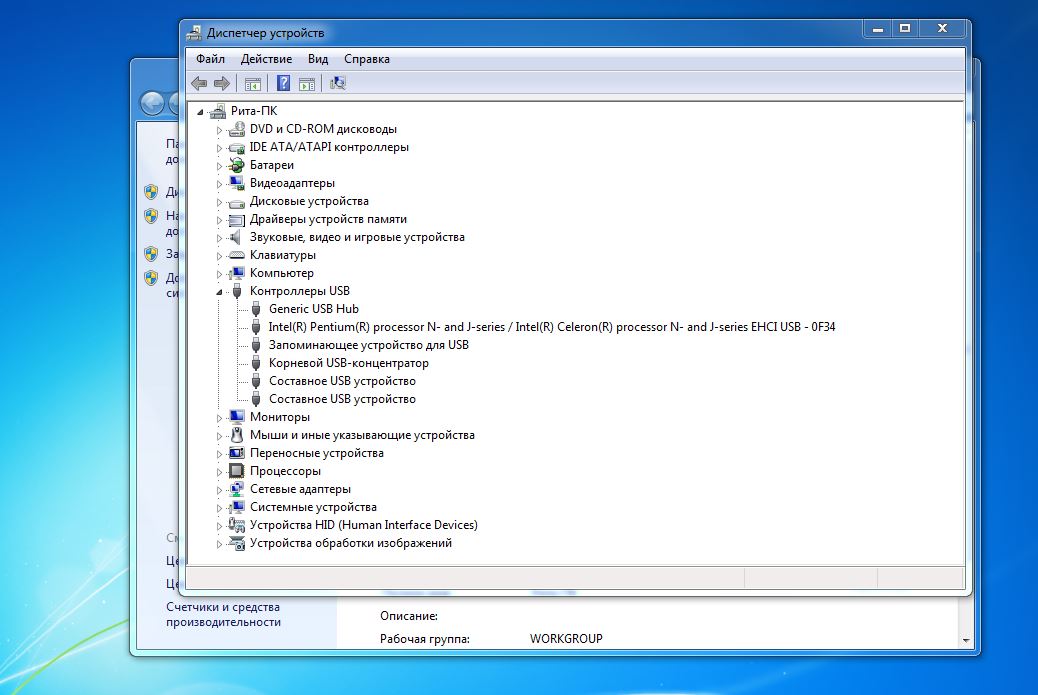Viewport: 1038px width, 695px height.
Task: Click the Клавиатуры keyboard icon
Action: click(236, 255)
